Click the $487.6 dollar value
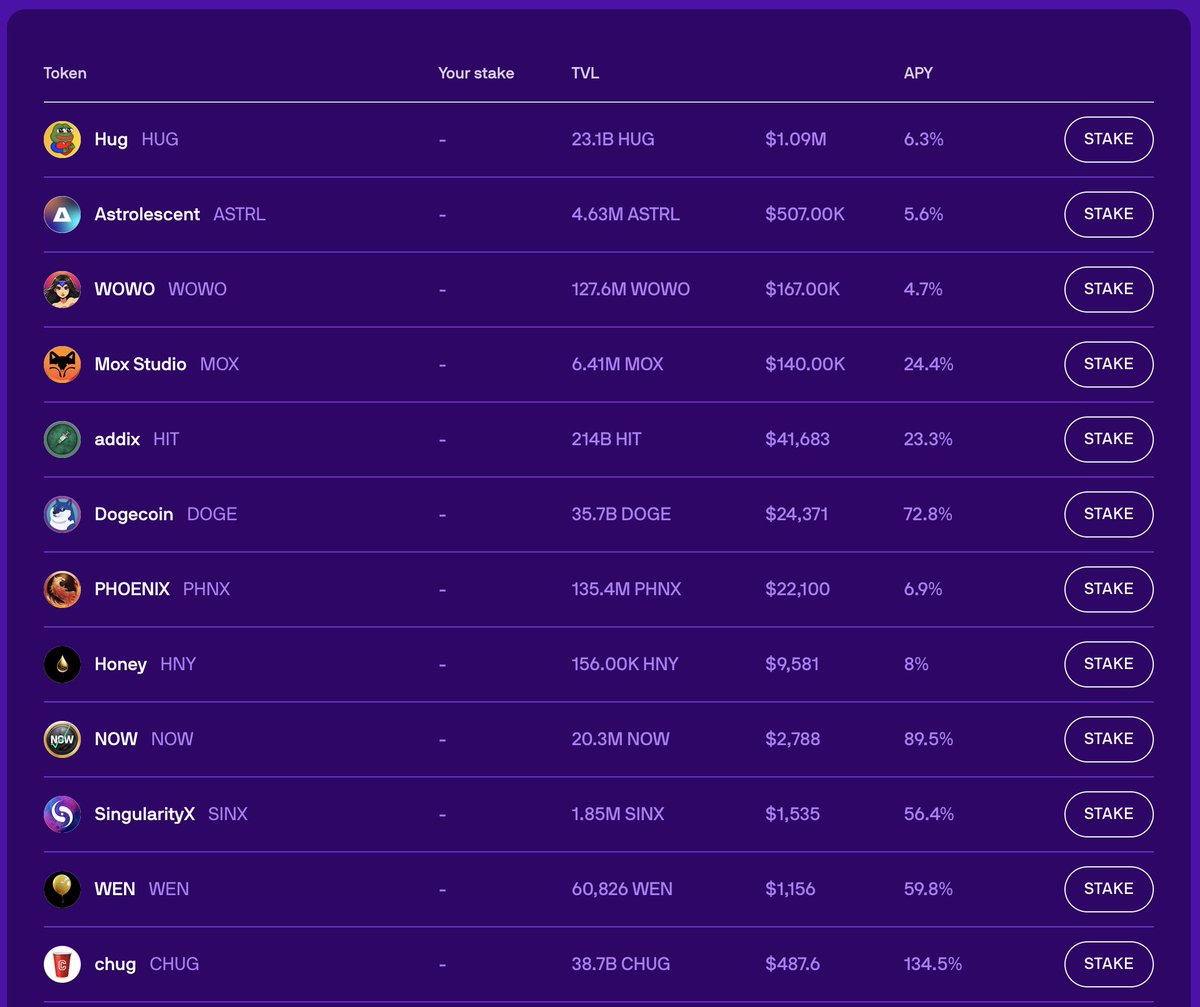This screenshot has height=1007, width=1200. coord(793,964)
